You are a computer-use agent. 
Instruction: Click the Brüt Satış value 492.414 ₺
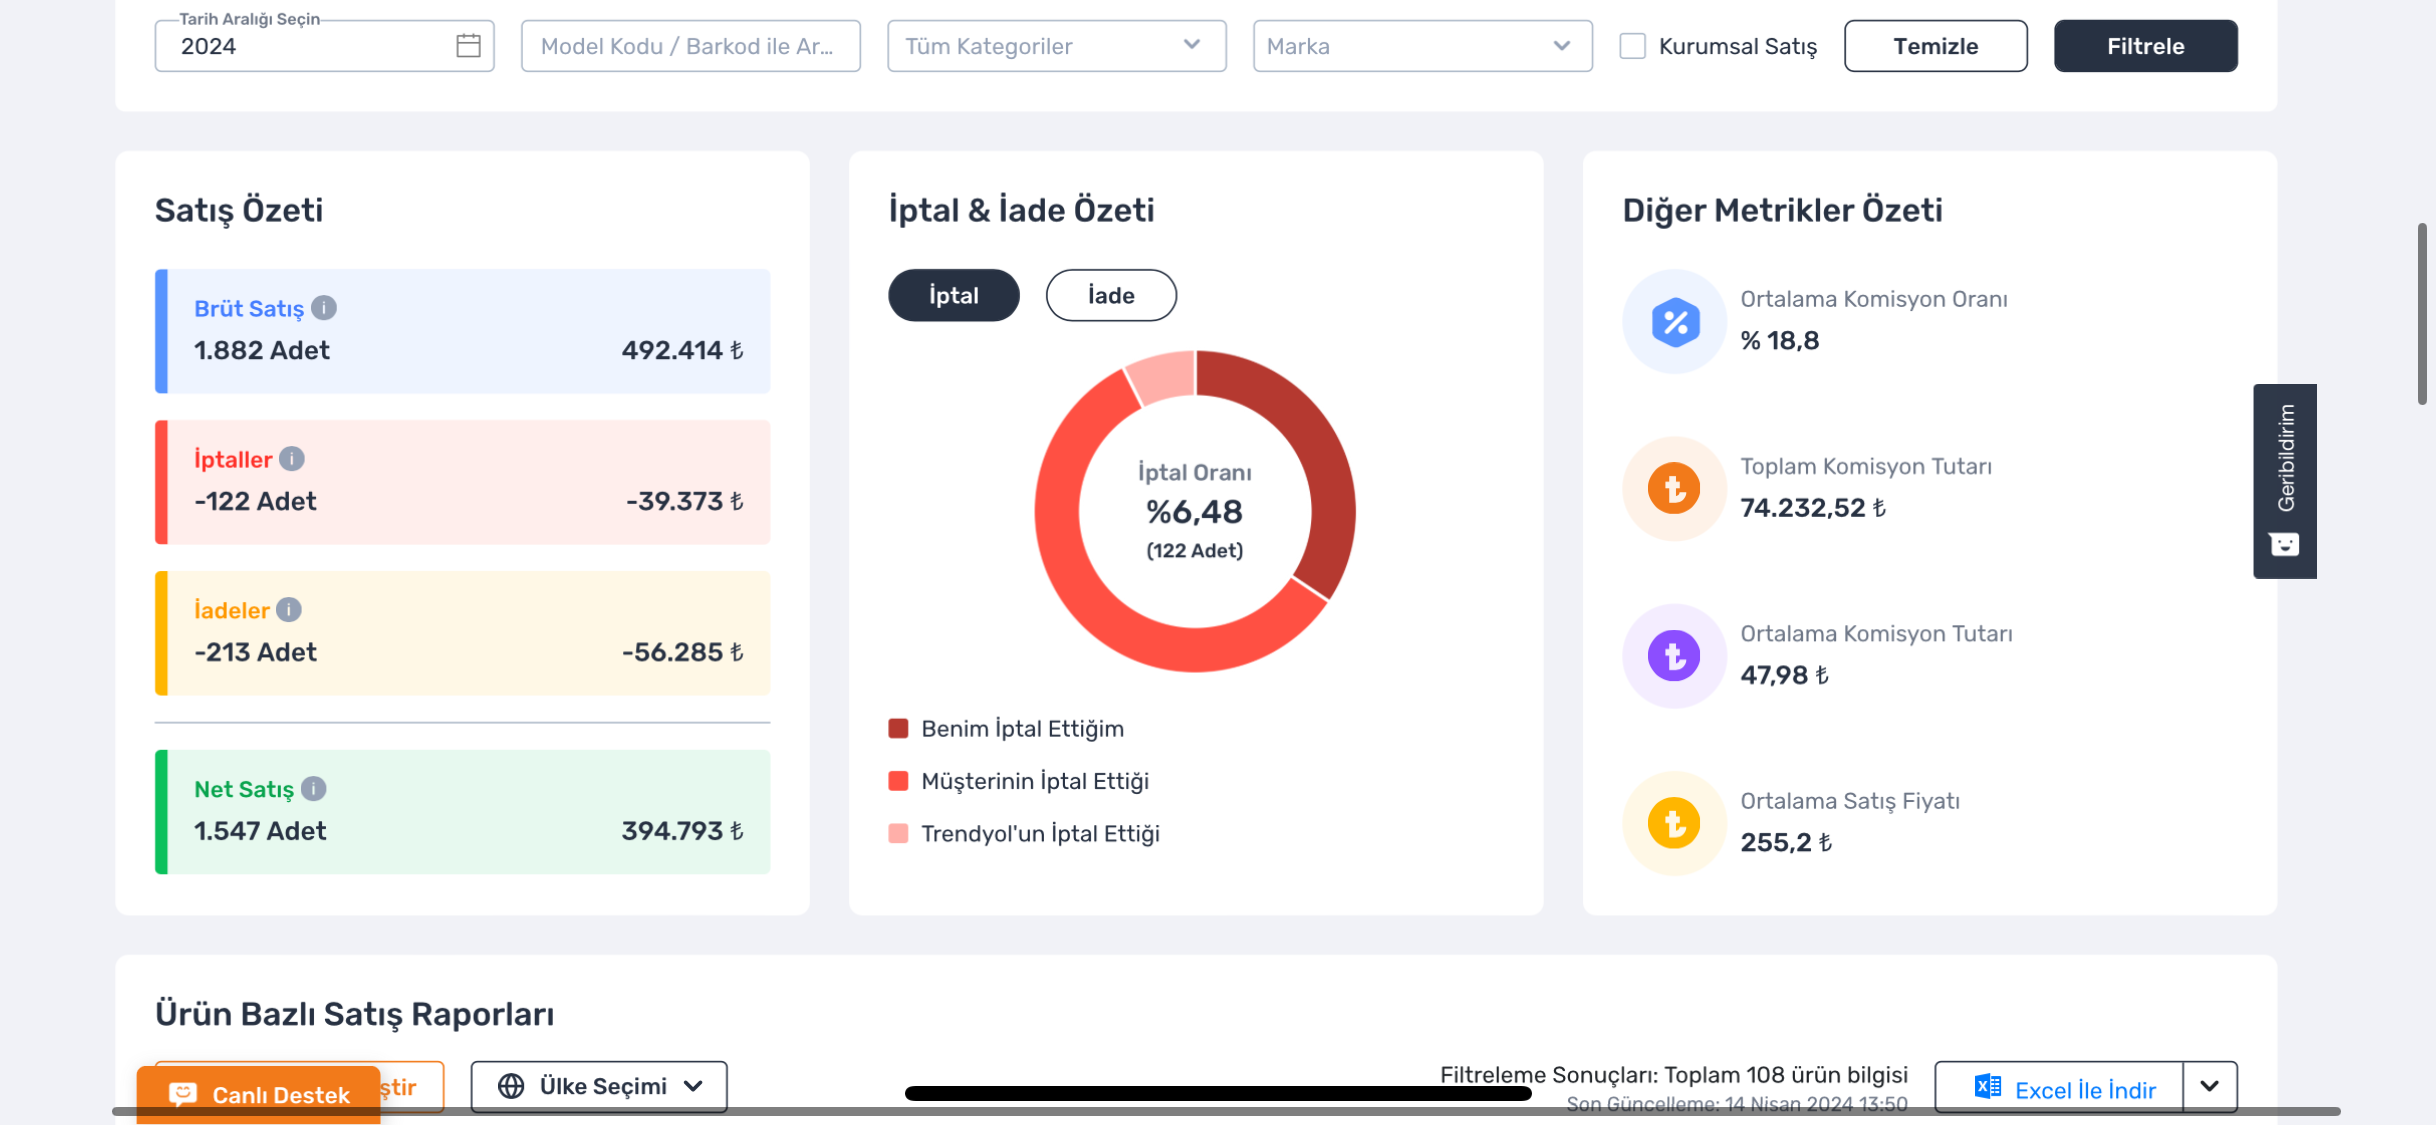pyautogui.click(x=682, y=351)
